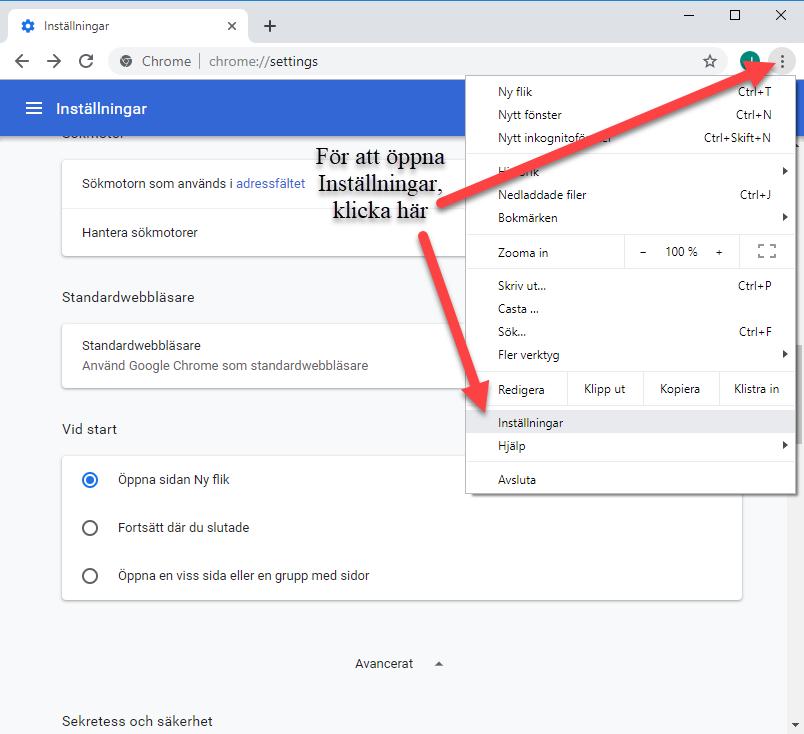Choose Avsluta to quit Chrome

point(631,480)
